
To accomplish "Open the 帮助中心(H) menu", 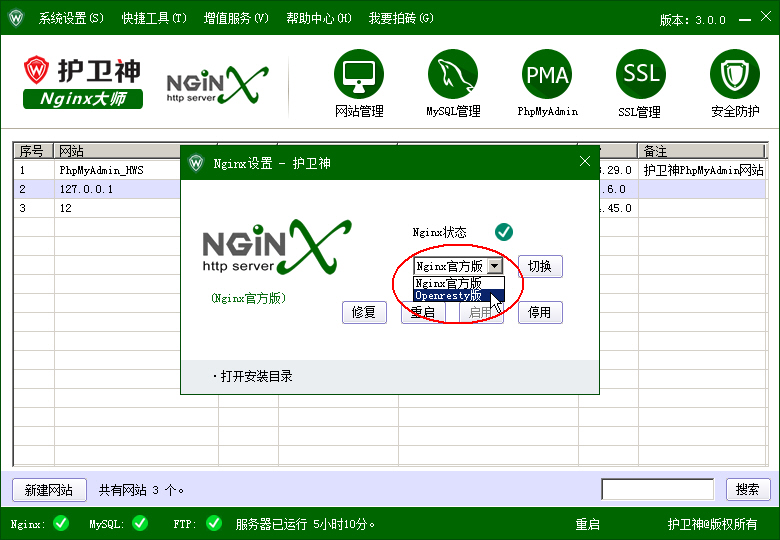I will coord(318,19).
